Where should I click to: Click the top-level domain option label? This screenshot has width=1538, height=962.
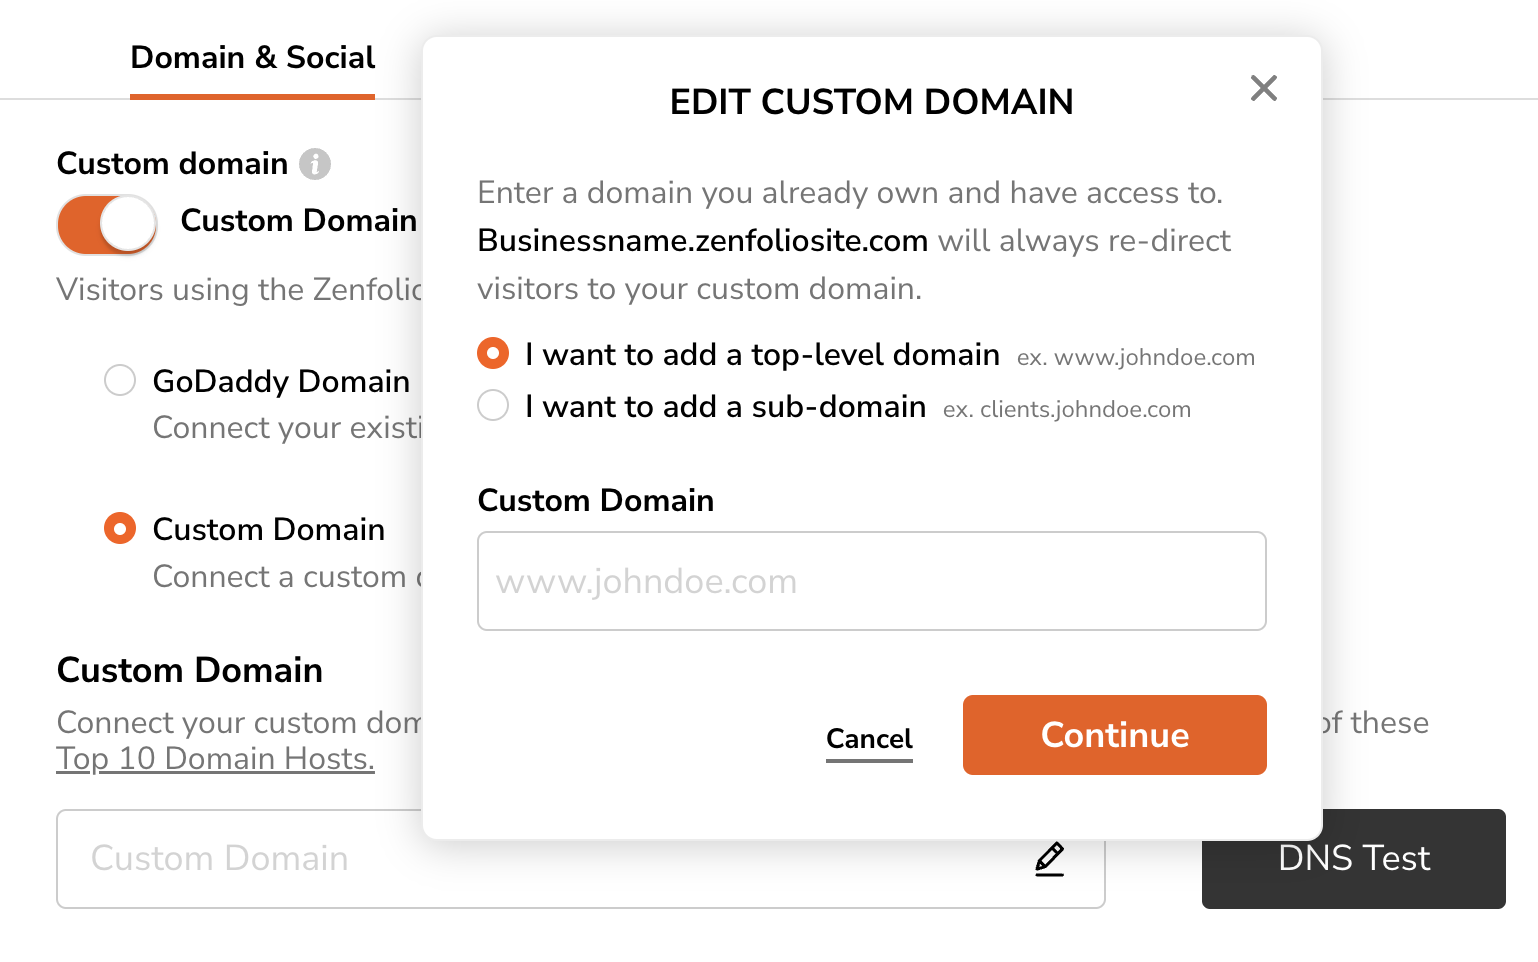[x=762, y=355]
